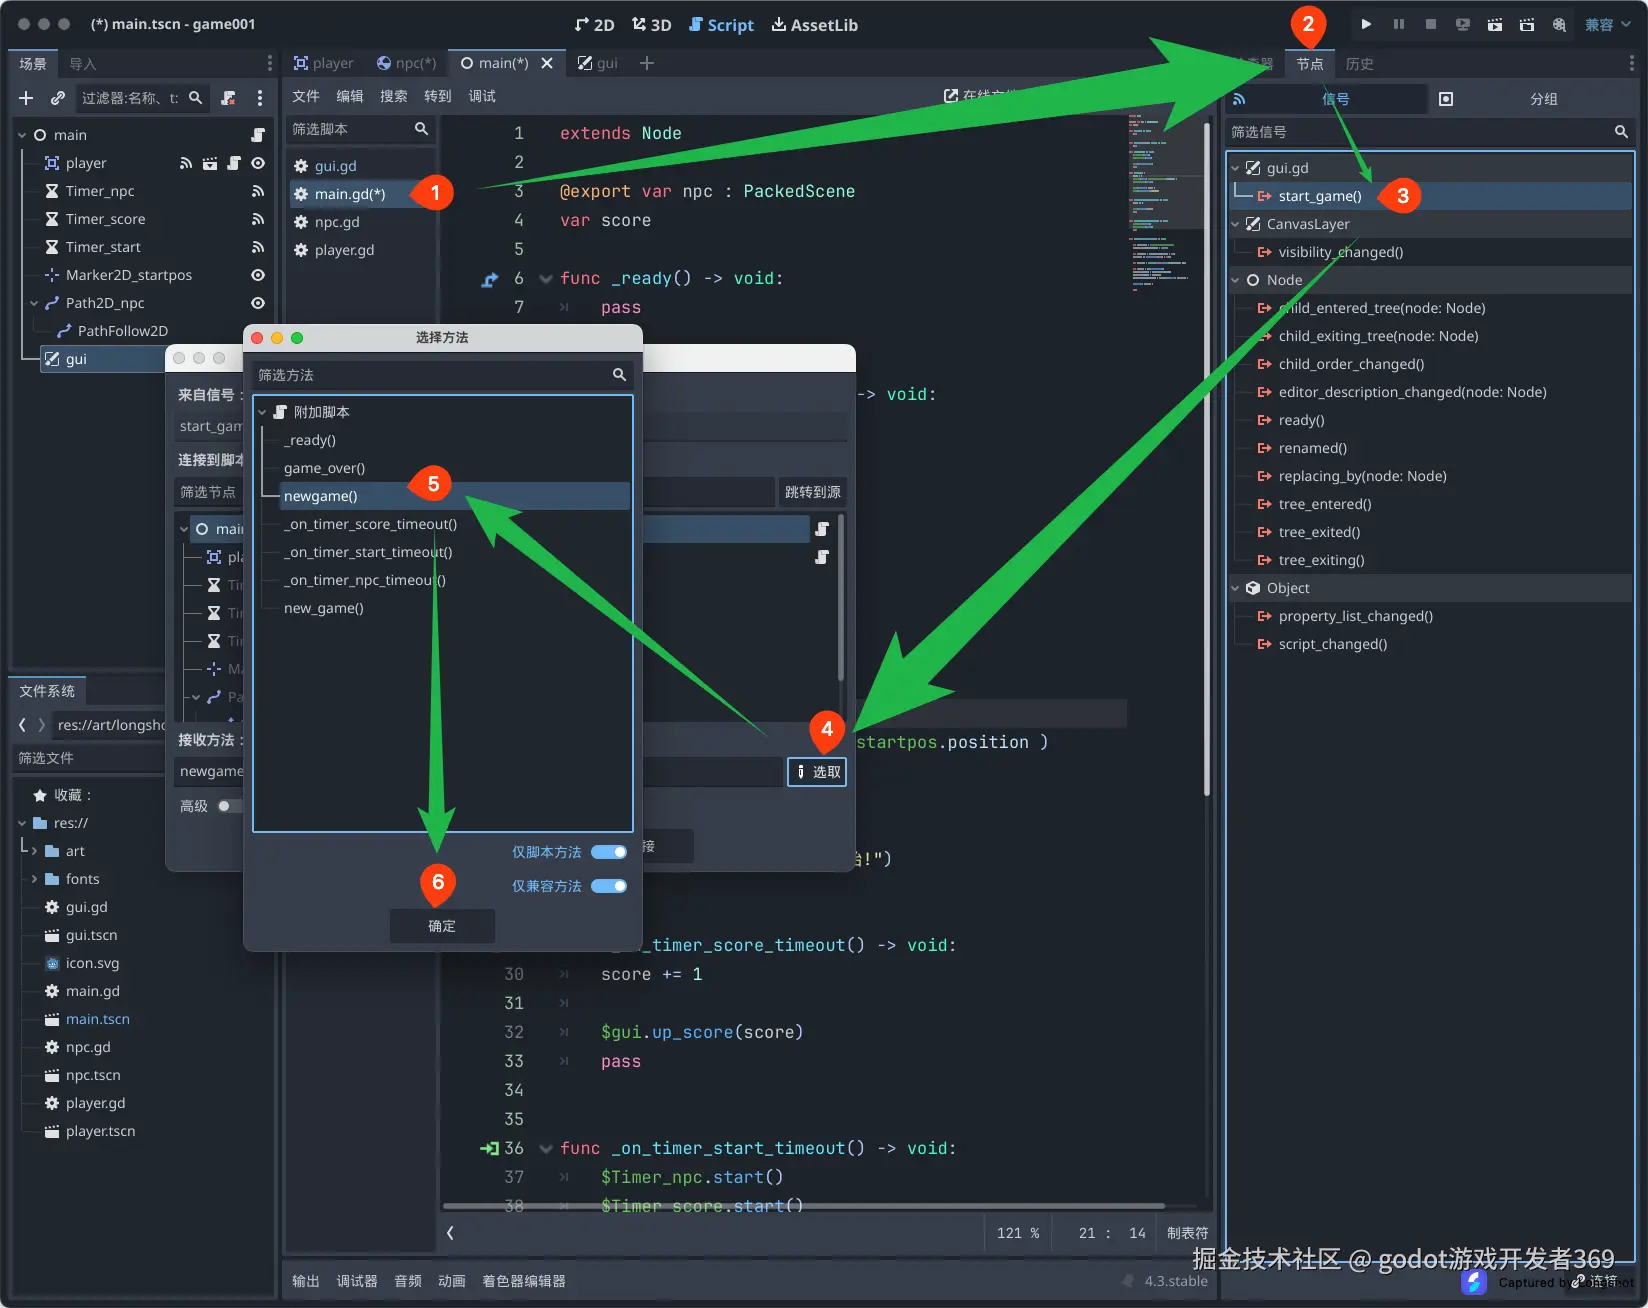The image size is (1648, 1308).
Task: Switch to the 分组 groups view
Action: [x=1544, y=99]
